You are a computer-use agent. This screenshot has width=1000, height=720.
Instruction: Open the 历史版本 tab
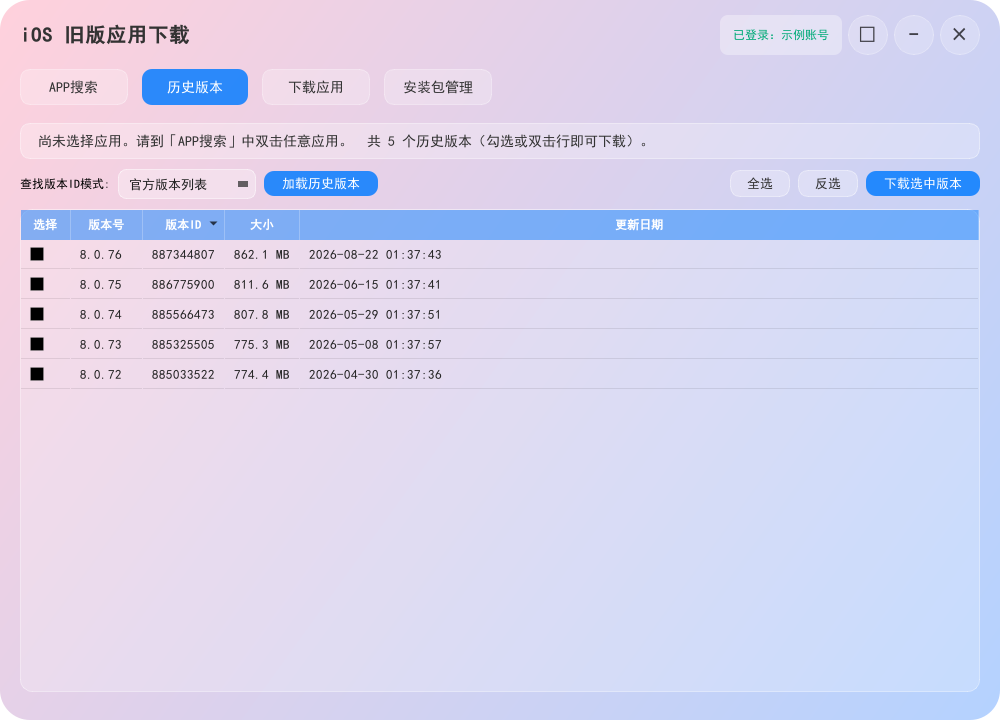(195, 87)
